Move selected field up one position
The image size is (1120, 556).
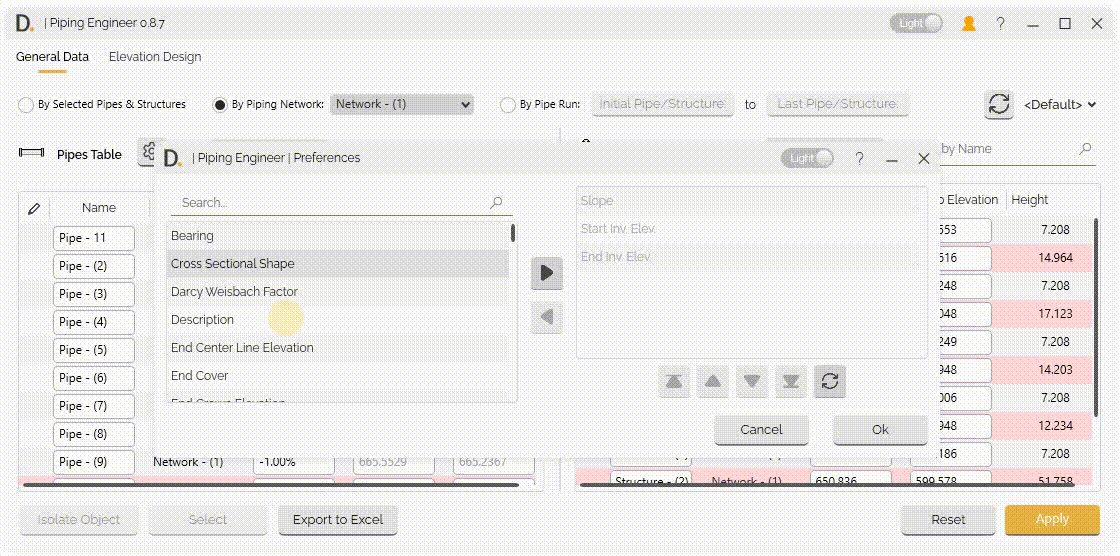pyautogui.click(x=713, y=381)
